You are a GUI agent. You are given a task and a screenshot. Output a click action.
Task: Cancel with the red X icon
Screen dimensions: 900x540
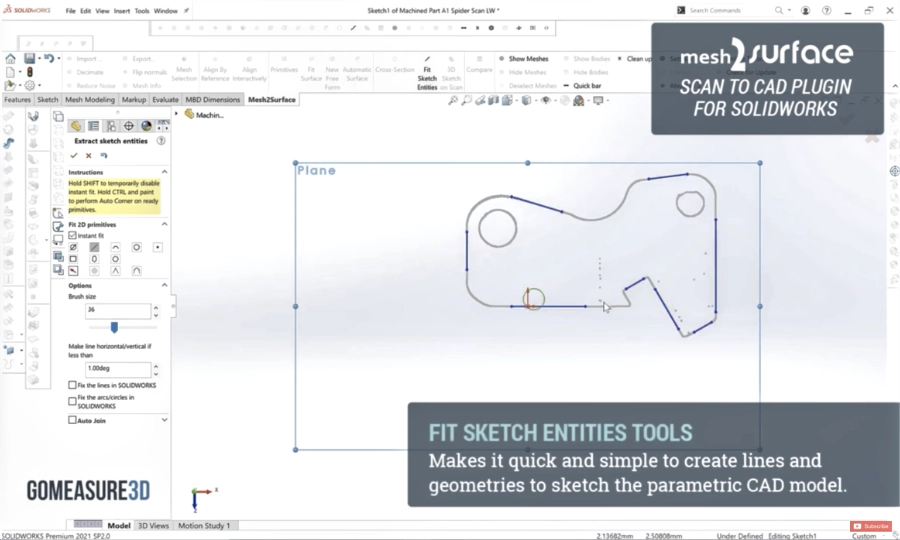point(88,156)
